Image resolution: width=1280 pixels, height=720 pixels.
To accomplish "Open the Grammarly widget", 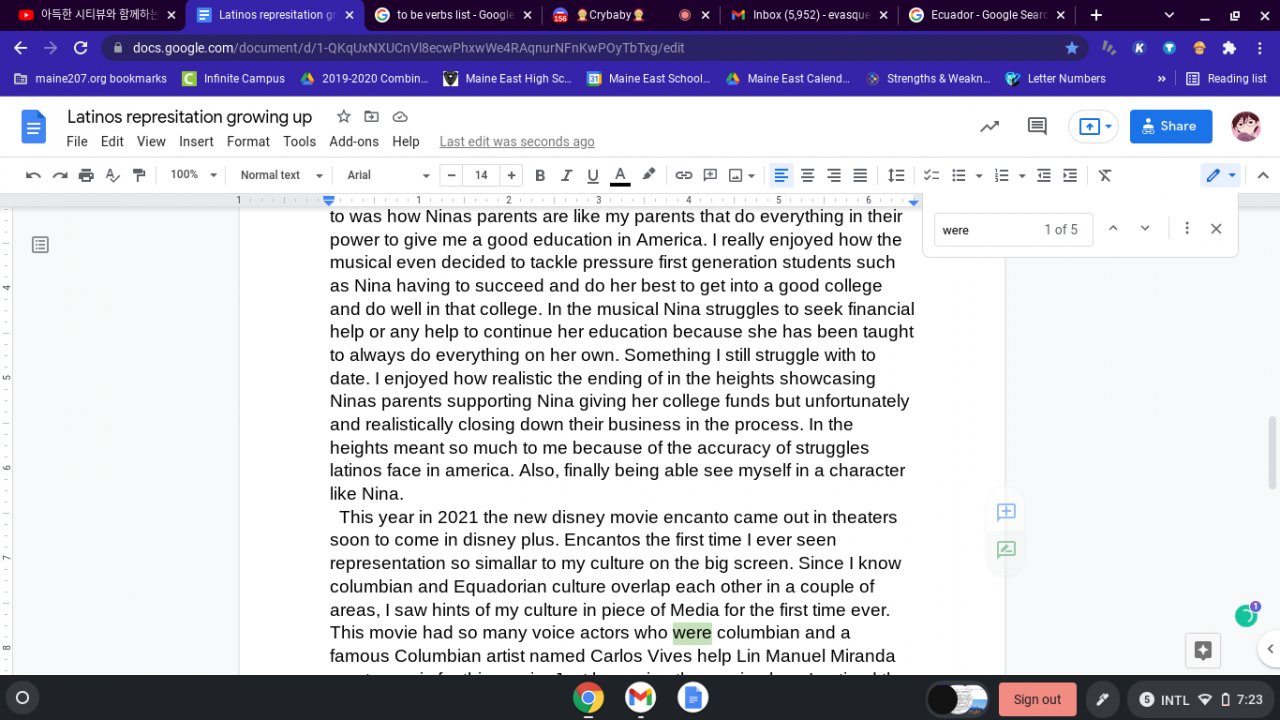I will tap(1246, 615).
